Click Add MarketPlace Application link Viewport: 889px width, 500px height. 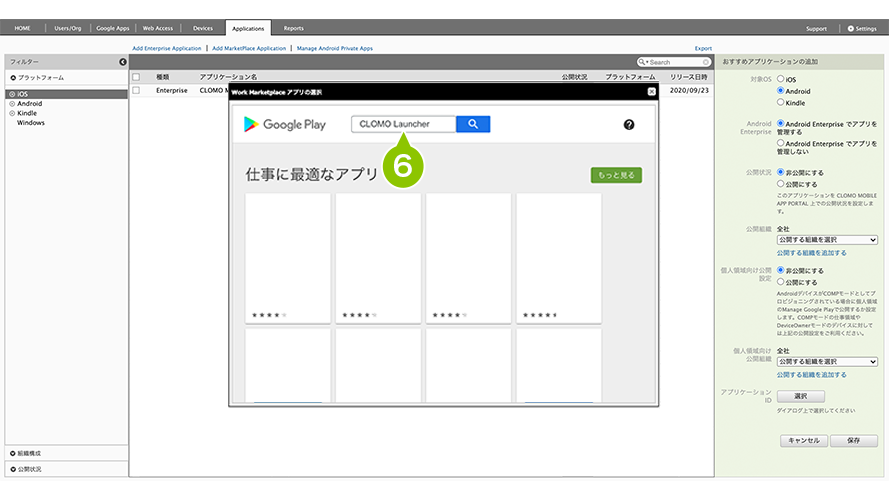[249, 49]
